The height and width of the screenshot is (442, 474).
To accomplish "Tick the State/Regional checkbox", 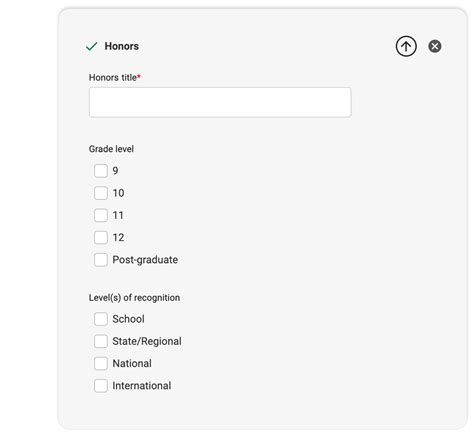I will click(x=101, y=341).
